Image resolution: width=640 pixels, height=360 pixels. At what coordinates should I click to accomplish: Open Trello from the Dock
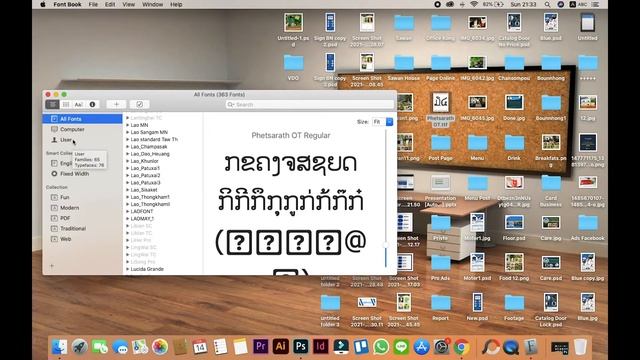coord(361,347)
